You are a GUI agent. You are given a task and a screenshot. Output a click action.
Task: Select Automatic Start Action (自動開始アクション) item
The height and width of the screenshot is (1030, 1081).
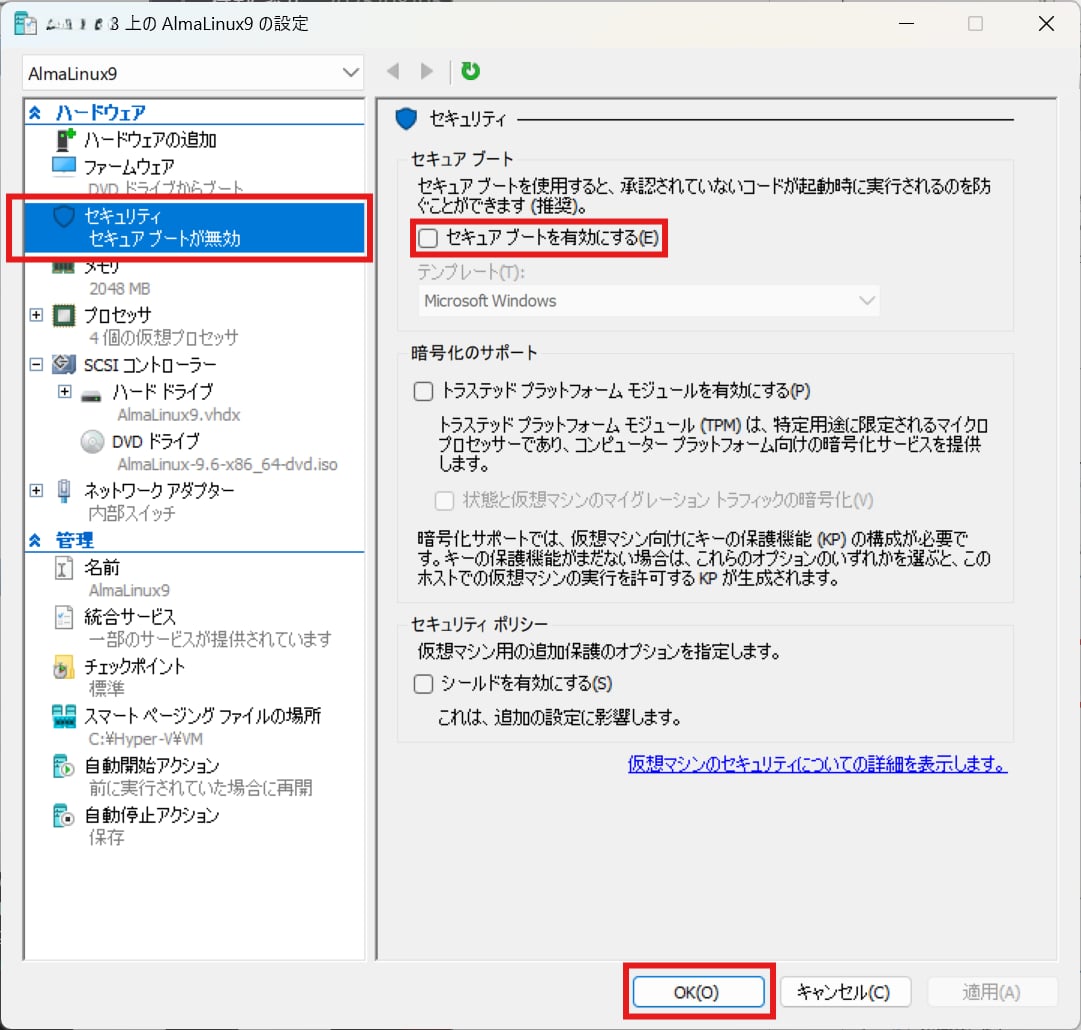[151, 766]
